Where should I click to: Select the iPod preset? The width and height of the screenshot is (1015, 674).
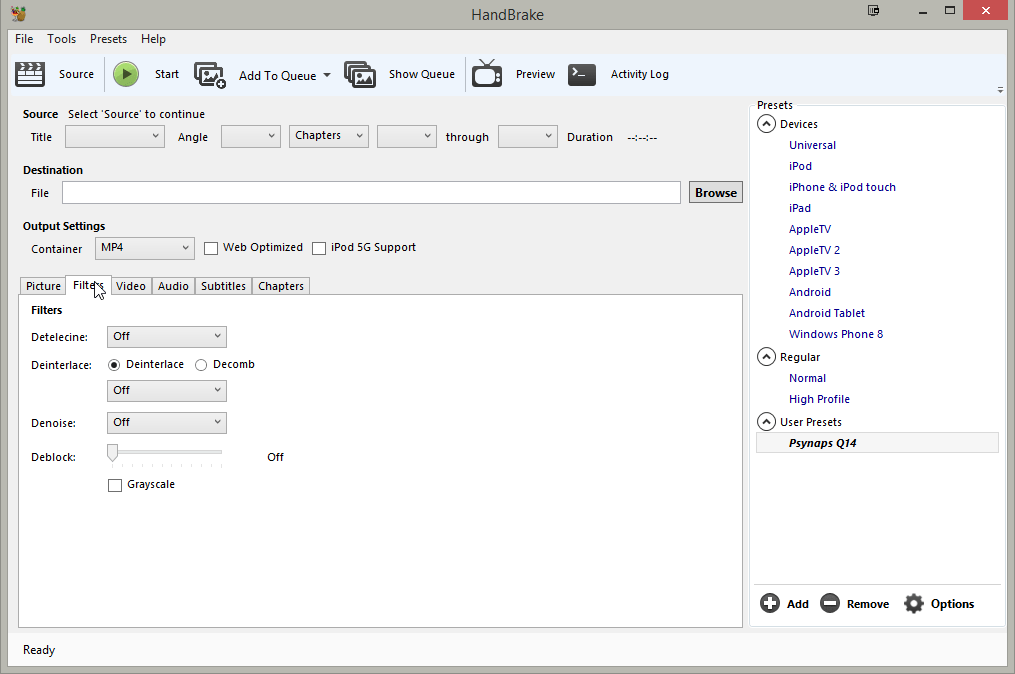click(x=800, y=166)
